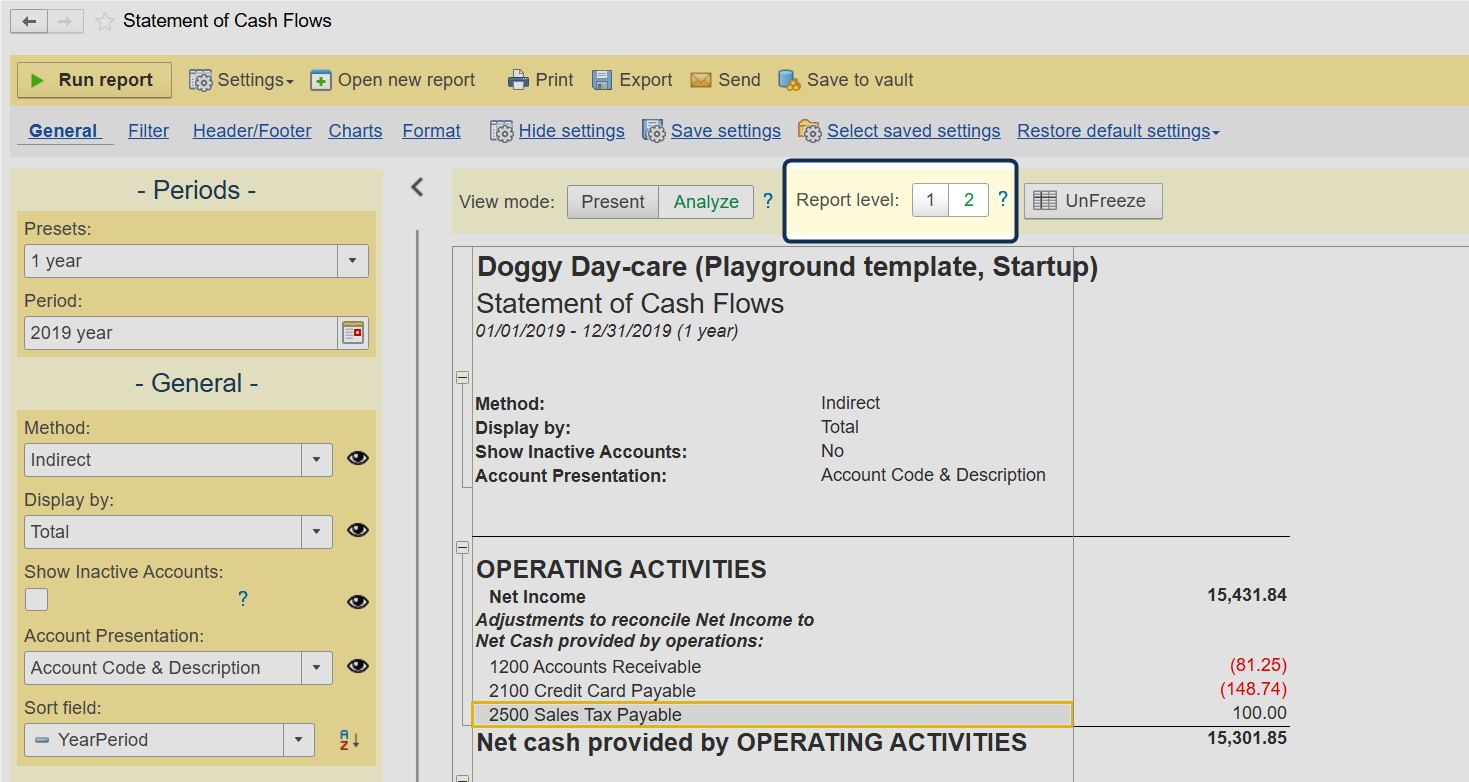Toggle sort order A-Z icon
Screen dimensions: 1469x782
click(x=349, y=740)
